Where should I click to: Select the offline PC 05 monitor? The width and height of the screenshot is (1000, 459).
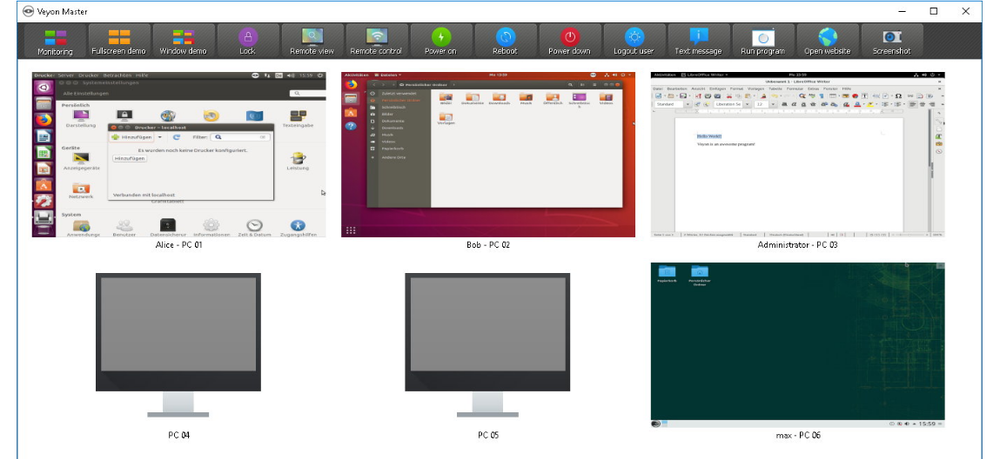[x=488, y=345]
